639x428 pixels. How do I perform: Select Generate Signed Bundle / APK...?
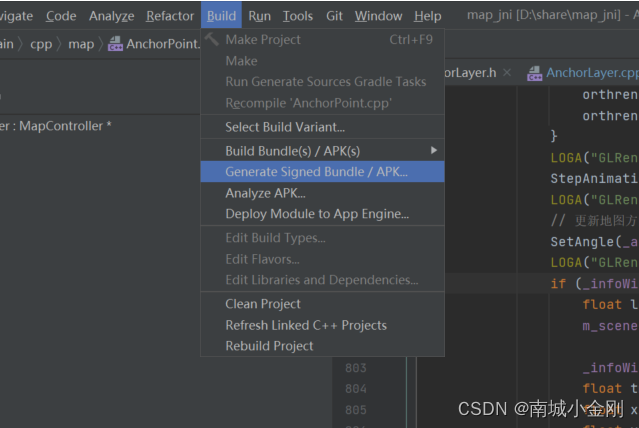322,172
